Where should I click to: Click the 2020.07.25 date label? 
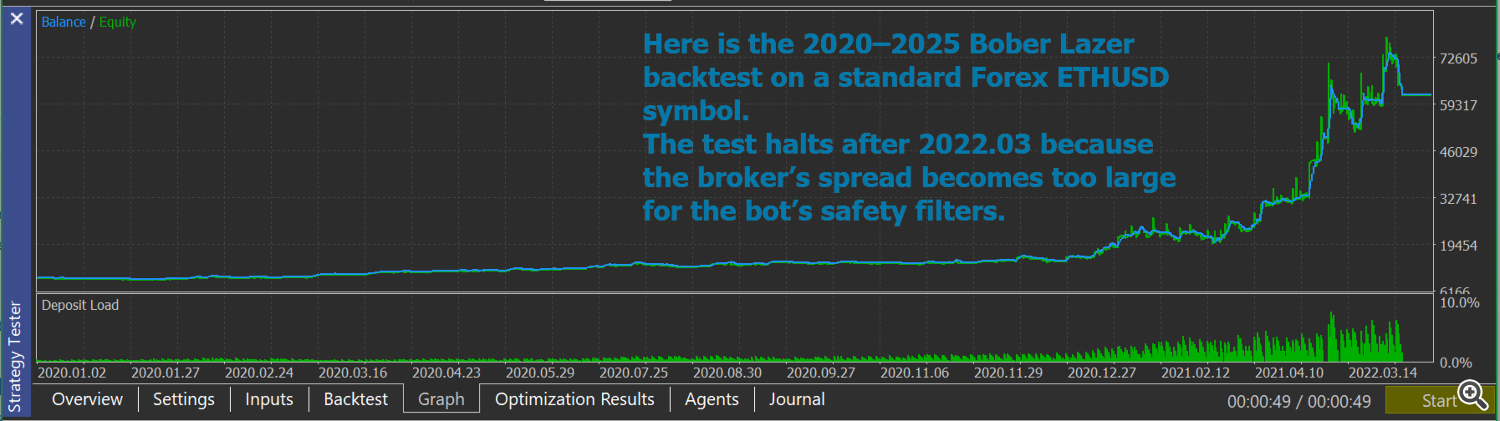tap(636, 372)
